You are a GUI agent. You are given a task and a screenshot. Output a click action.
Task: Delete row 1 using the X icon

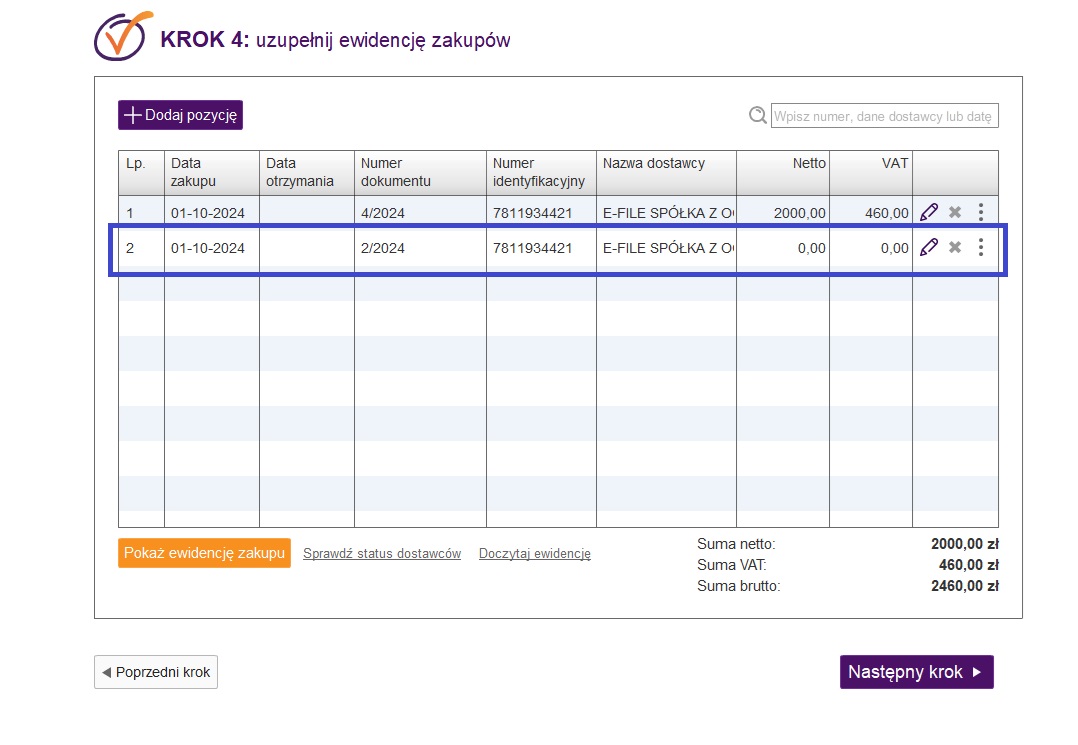coord(955,212)
